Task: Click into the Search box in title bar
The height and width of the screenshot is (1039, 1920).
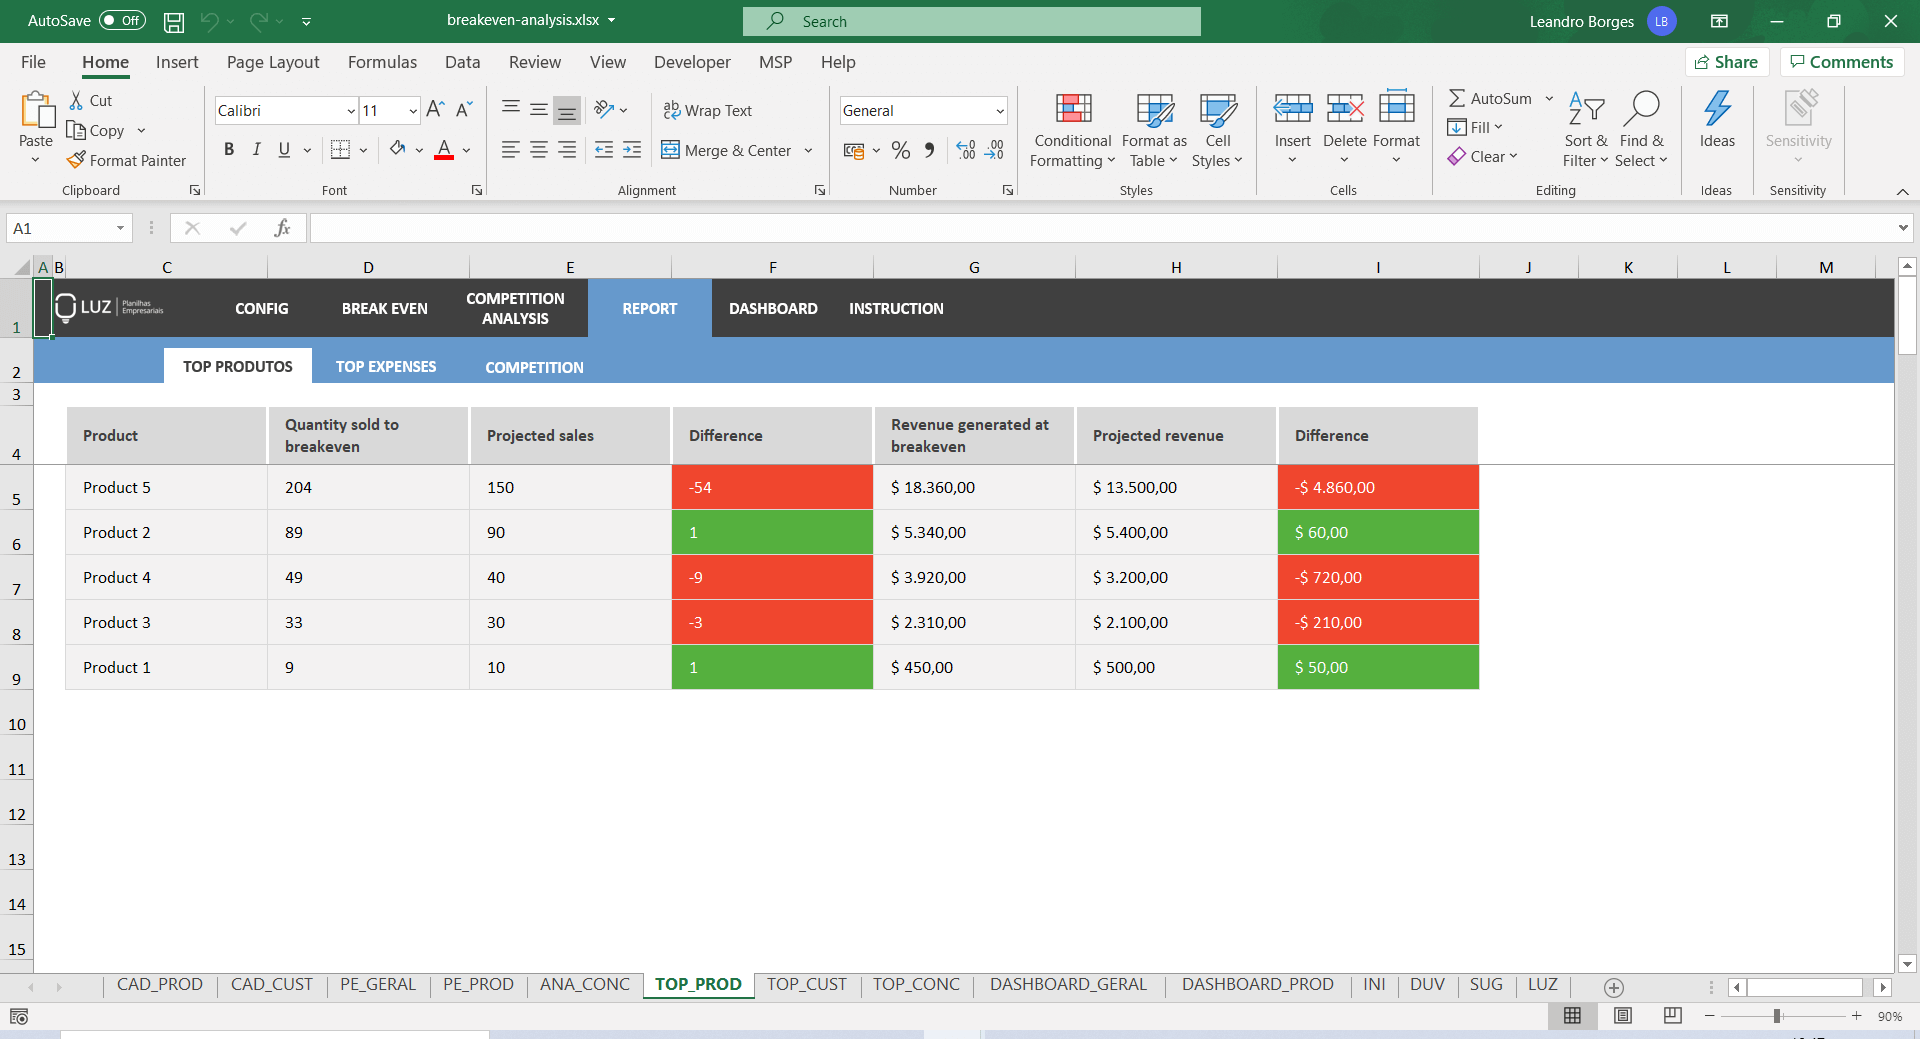Action: coord(971,21)
